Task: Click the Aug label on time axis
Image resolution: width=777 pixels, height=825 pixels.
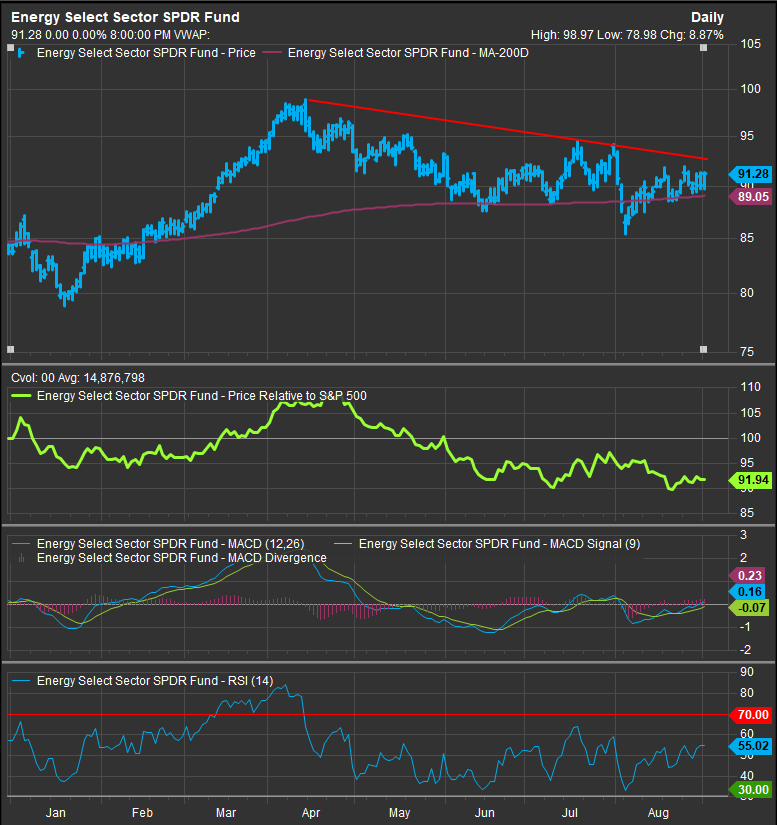Action: point(658,813)
